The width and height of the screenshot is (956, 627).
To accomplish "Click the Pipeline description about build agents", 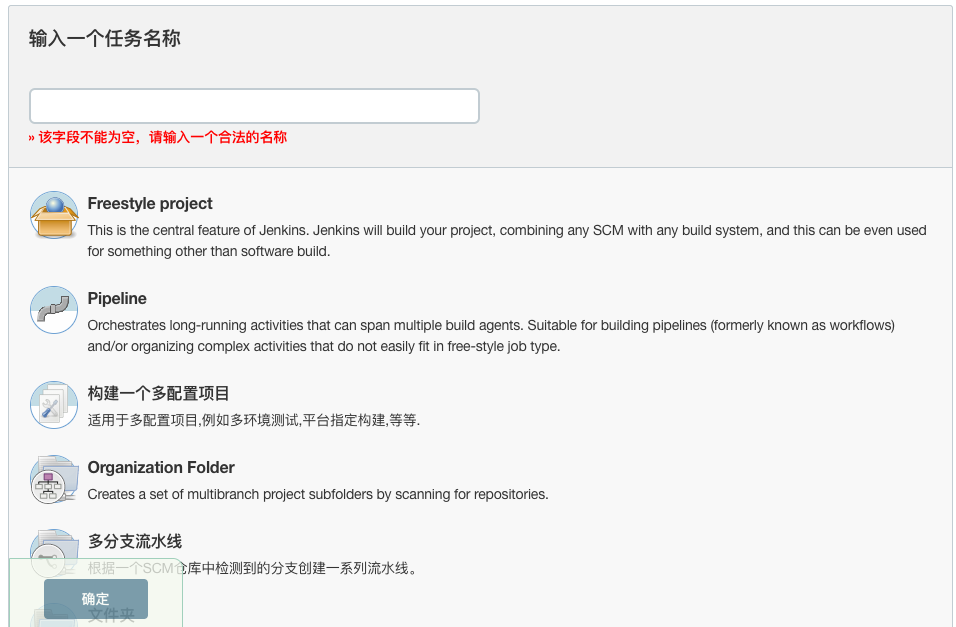I will pyautogui.click(x=490, y=335).
